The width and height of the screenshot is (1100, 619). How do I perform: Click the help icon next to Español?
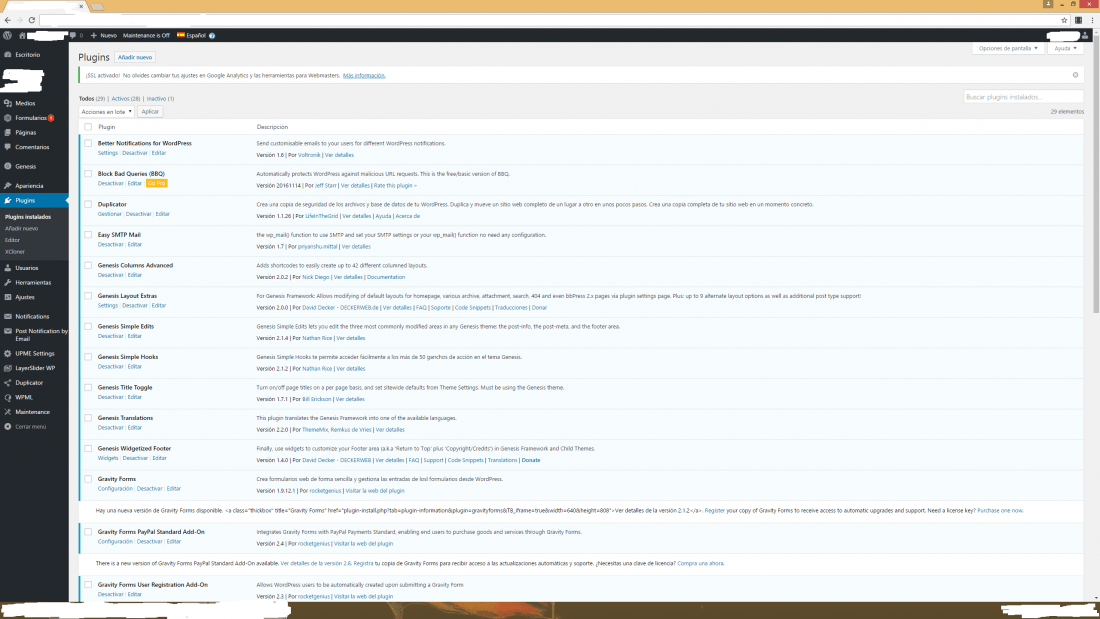tap(212, 36)
